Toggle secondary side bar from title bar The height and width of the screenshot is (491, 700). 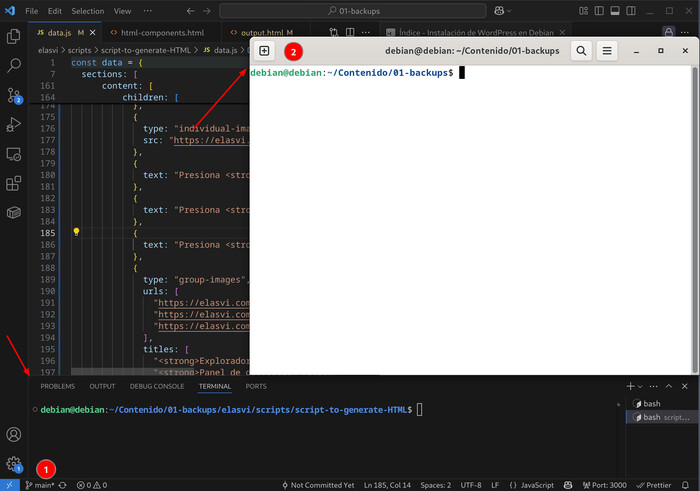[631, 11]
